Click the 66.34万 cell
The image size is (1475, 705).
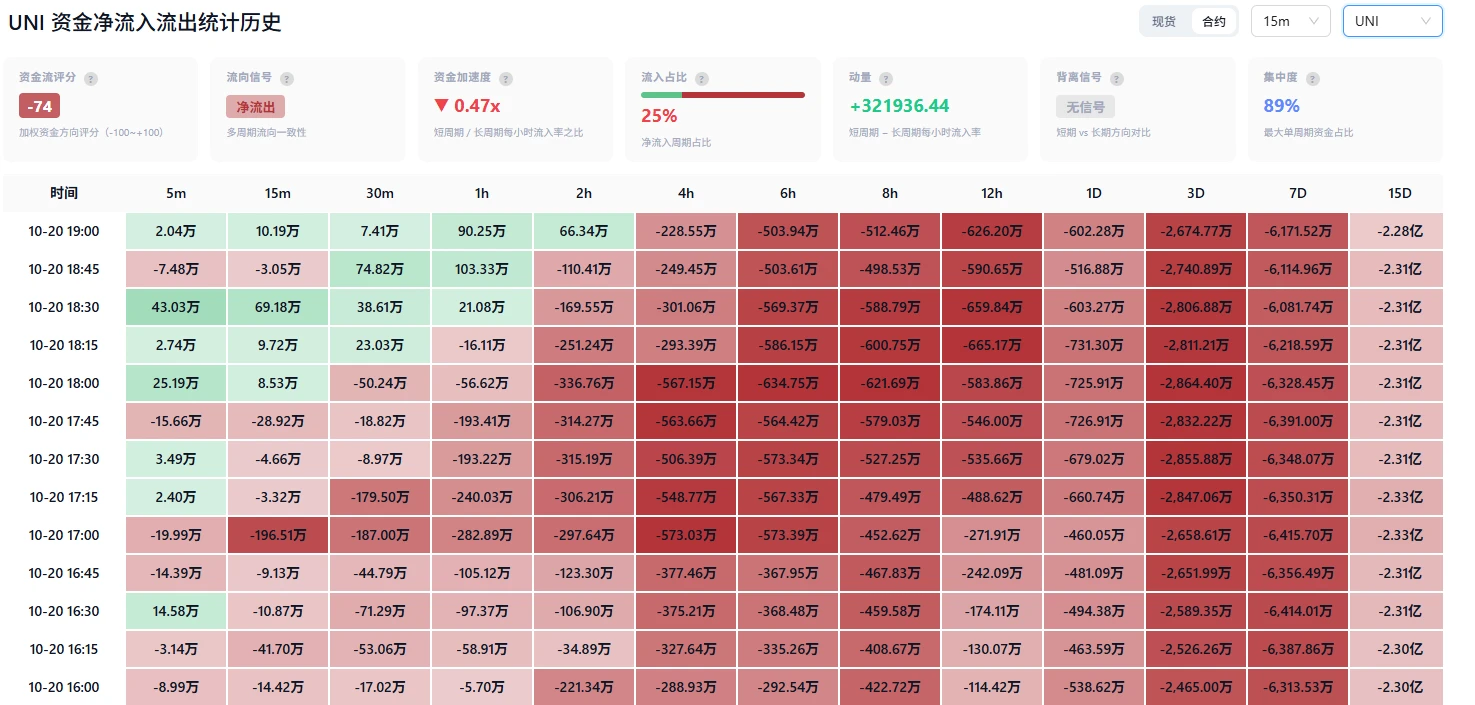click(x=584, y=231)
